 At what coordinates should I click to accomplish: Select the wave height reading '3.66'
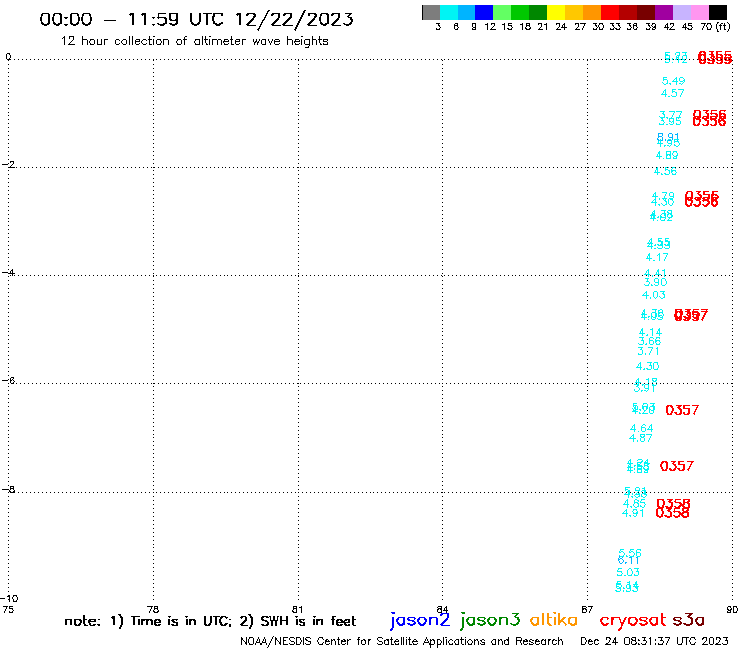[x=649, y=341]
